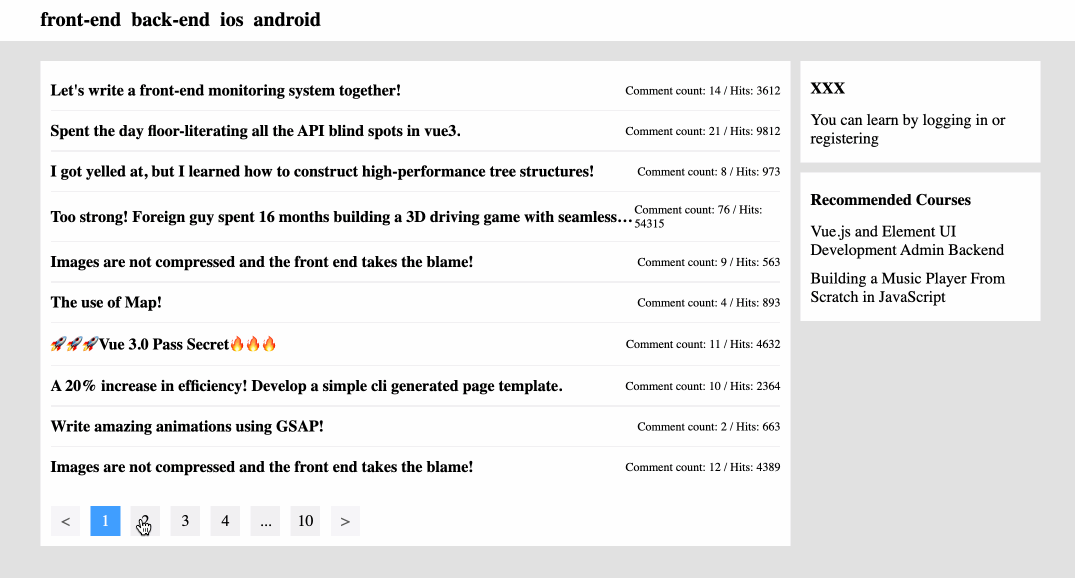Image resolution: width=1075 pixels, height=578 pixels.
Task: Jump to page 10 of the list
Action: point(305,521)
